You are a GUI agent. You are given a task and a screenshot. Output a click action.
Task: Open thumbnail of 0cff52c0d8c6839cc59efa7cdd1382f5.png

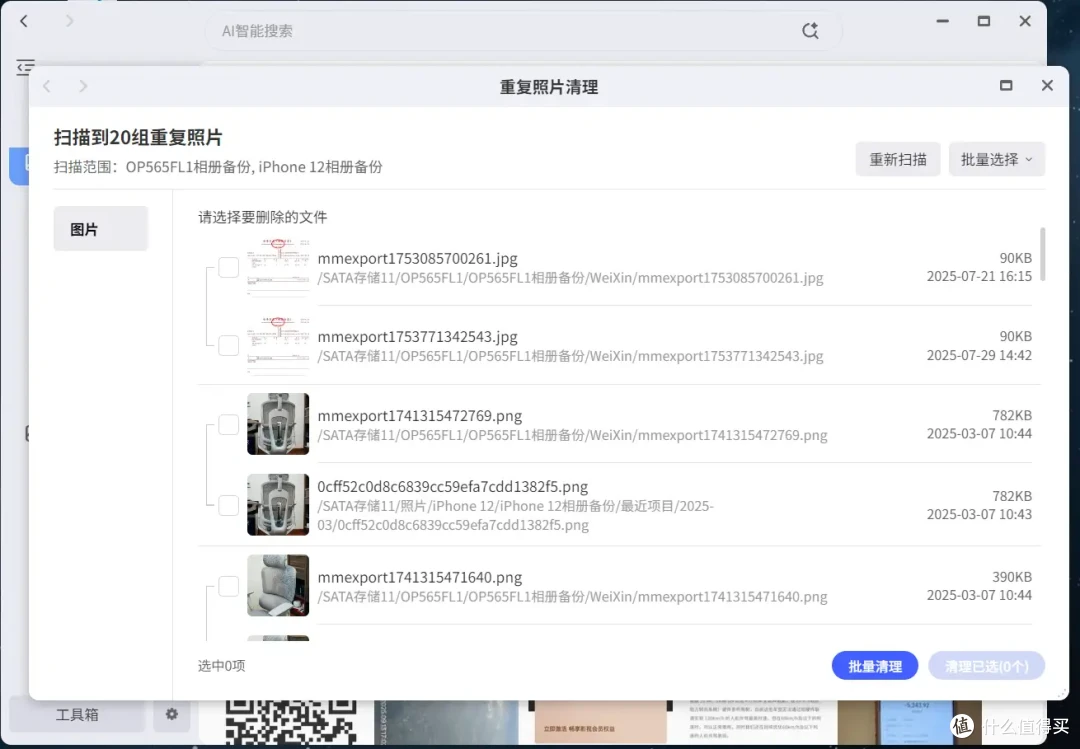pyautogui.click(x=278, y=504)
